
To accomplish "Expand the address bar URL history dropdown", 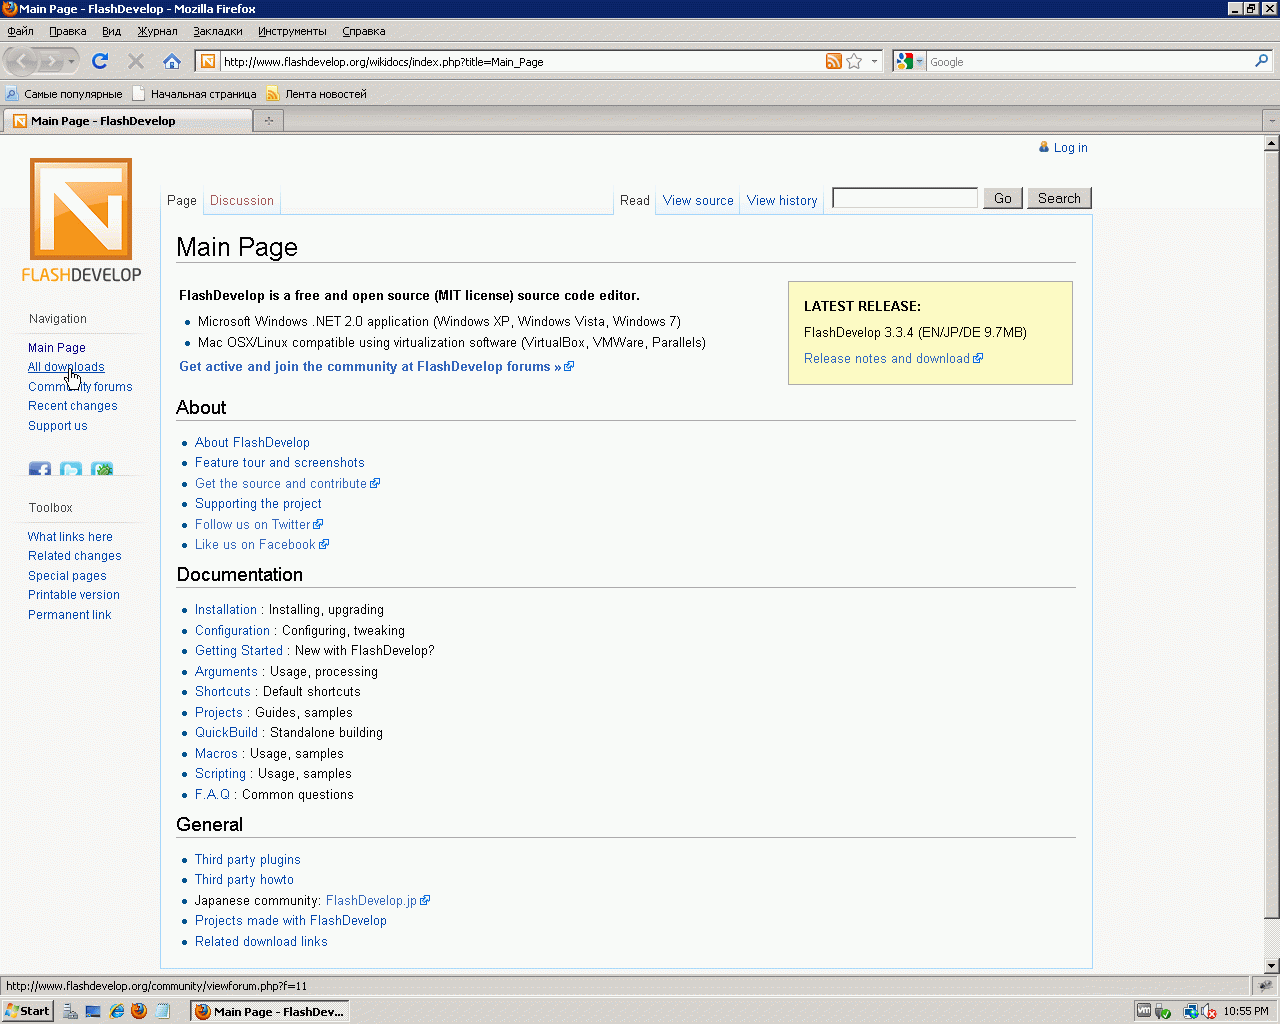I will point(874,62).
